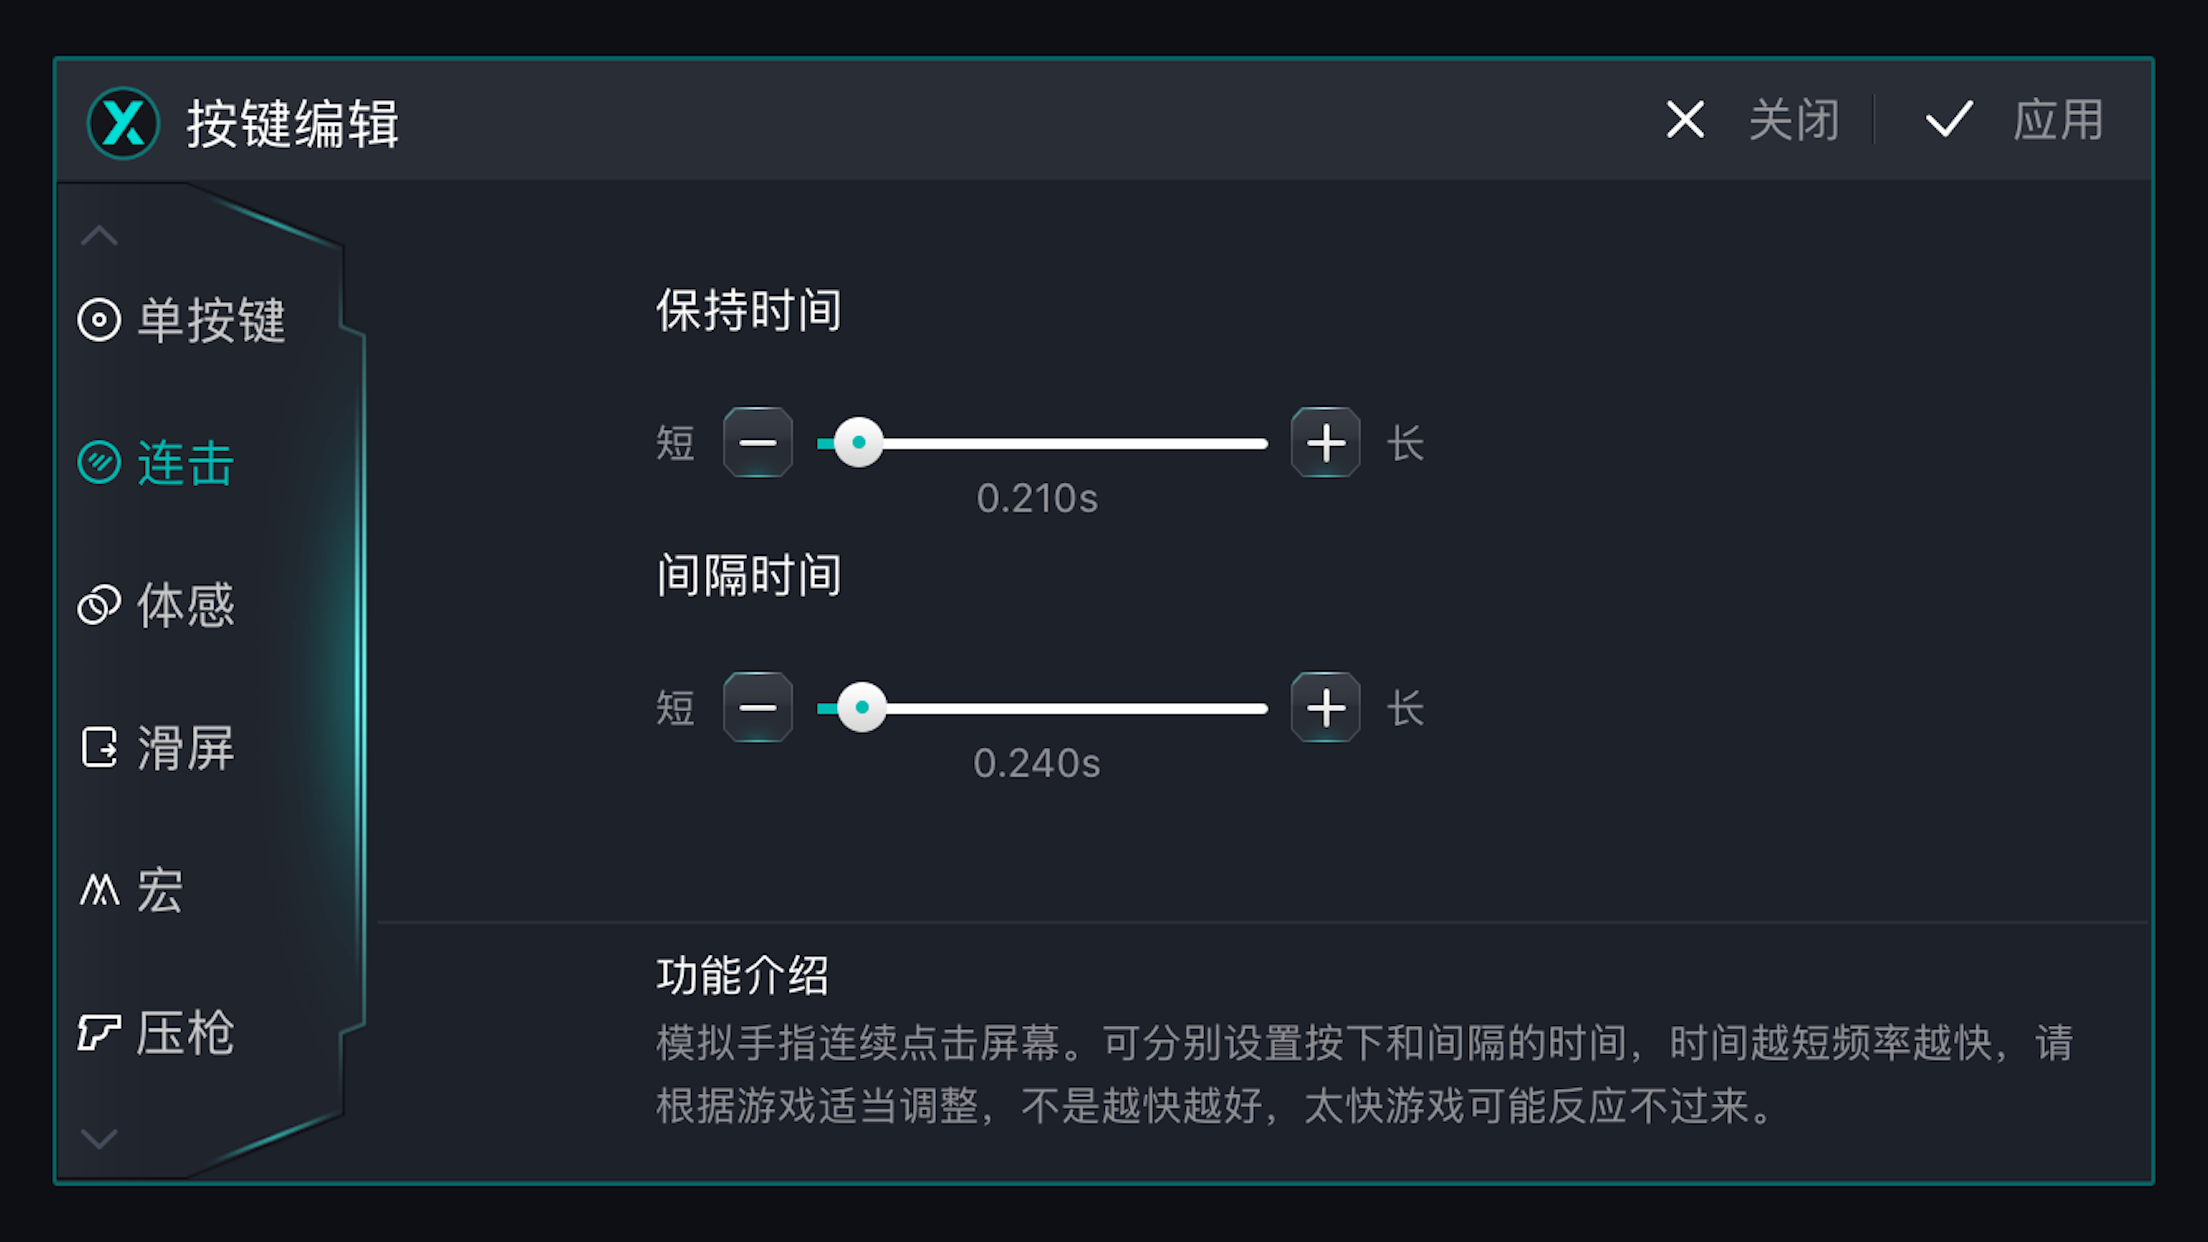Decrease 间隔时间 with the minus button

(x=759, y=708)
